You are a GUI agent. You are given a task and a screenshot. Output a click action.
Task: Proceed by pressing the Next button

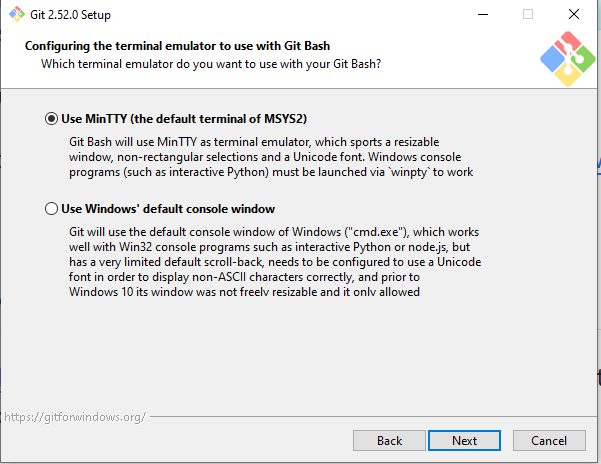(464, 440)
